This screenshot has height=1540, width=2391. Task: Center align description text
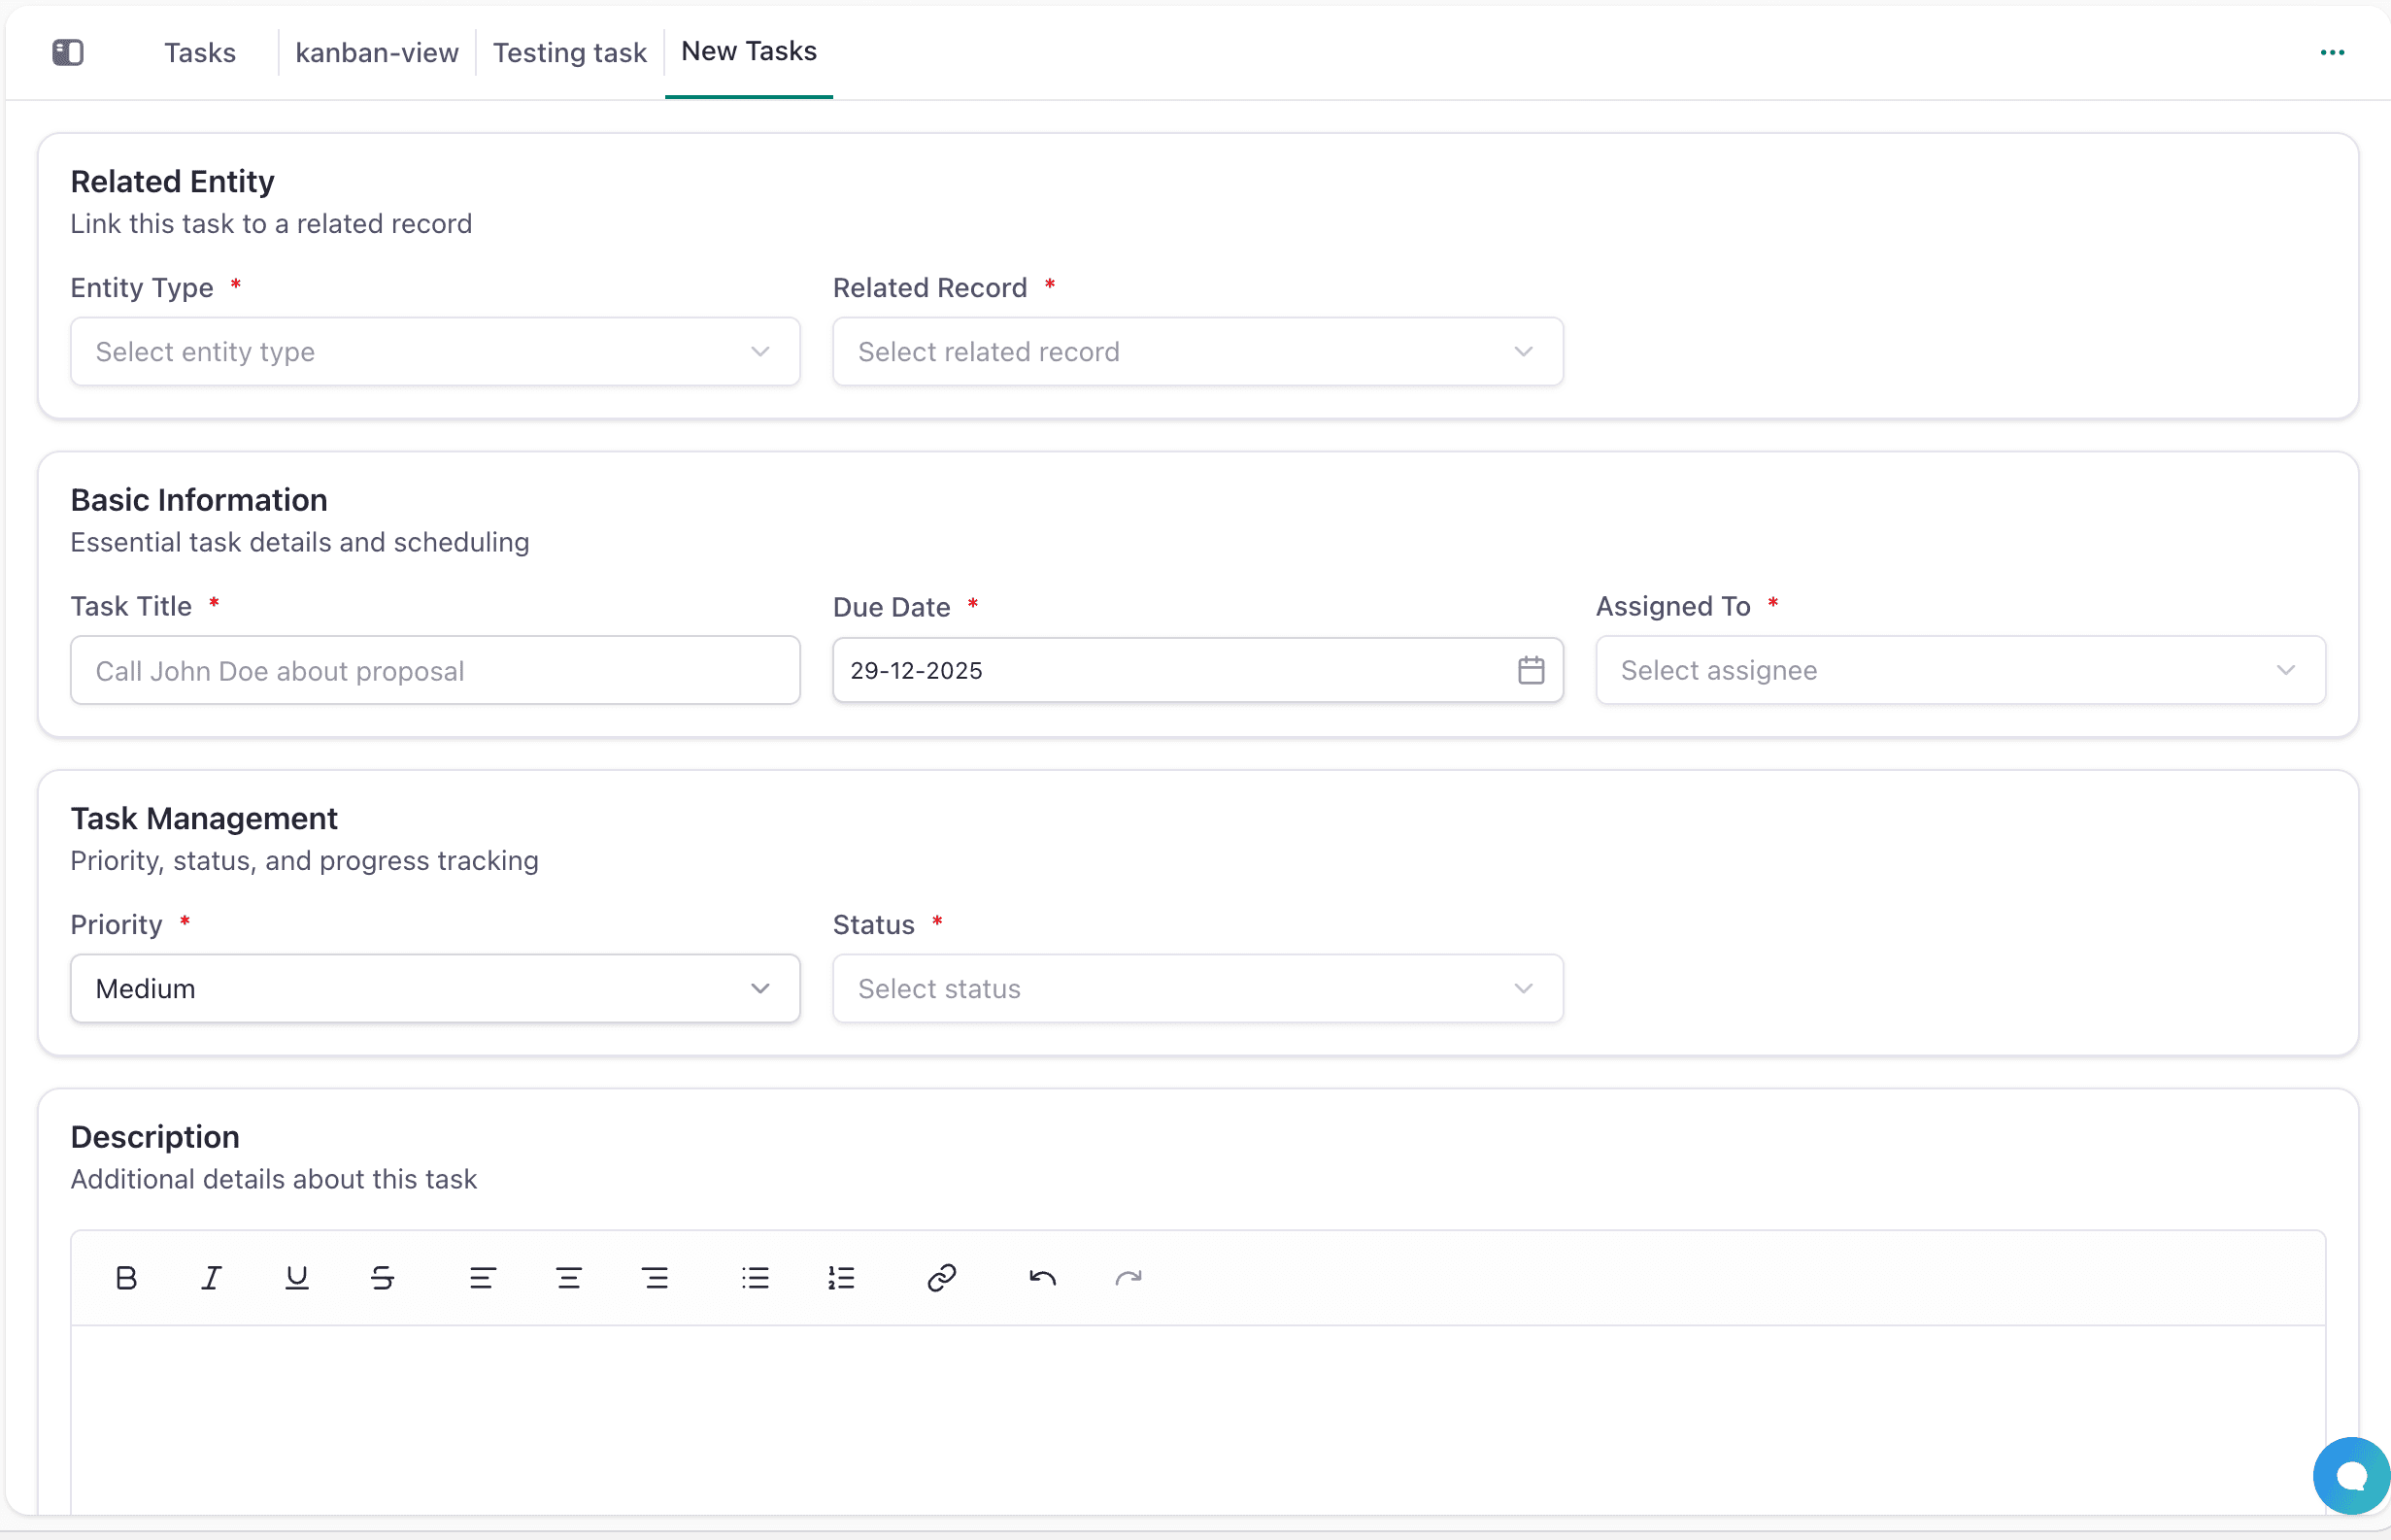(x=569, y=1277)
